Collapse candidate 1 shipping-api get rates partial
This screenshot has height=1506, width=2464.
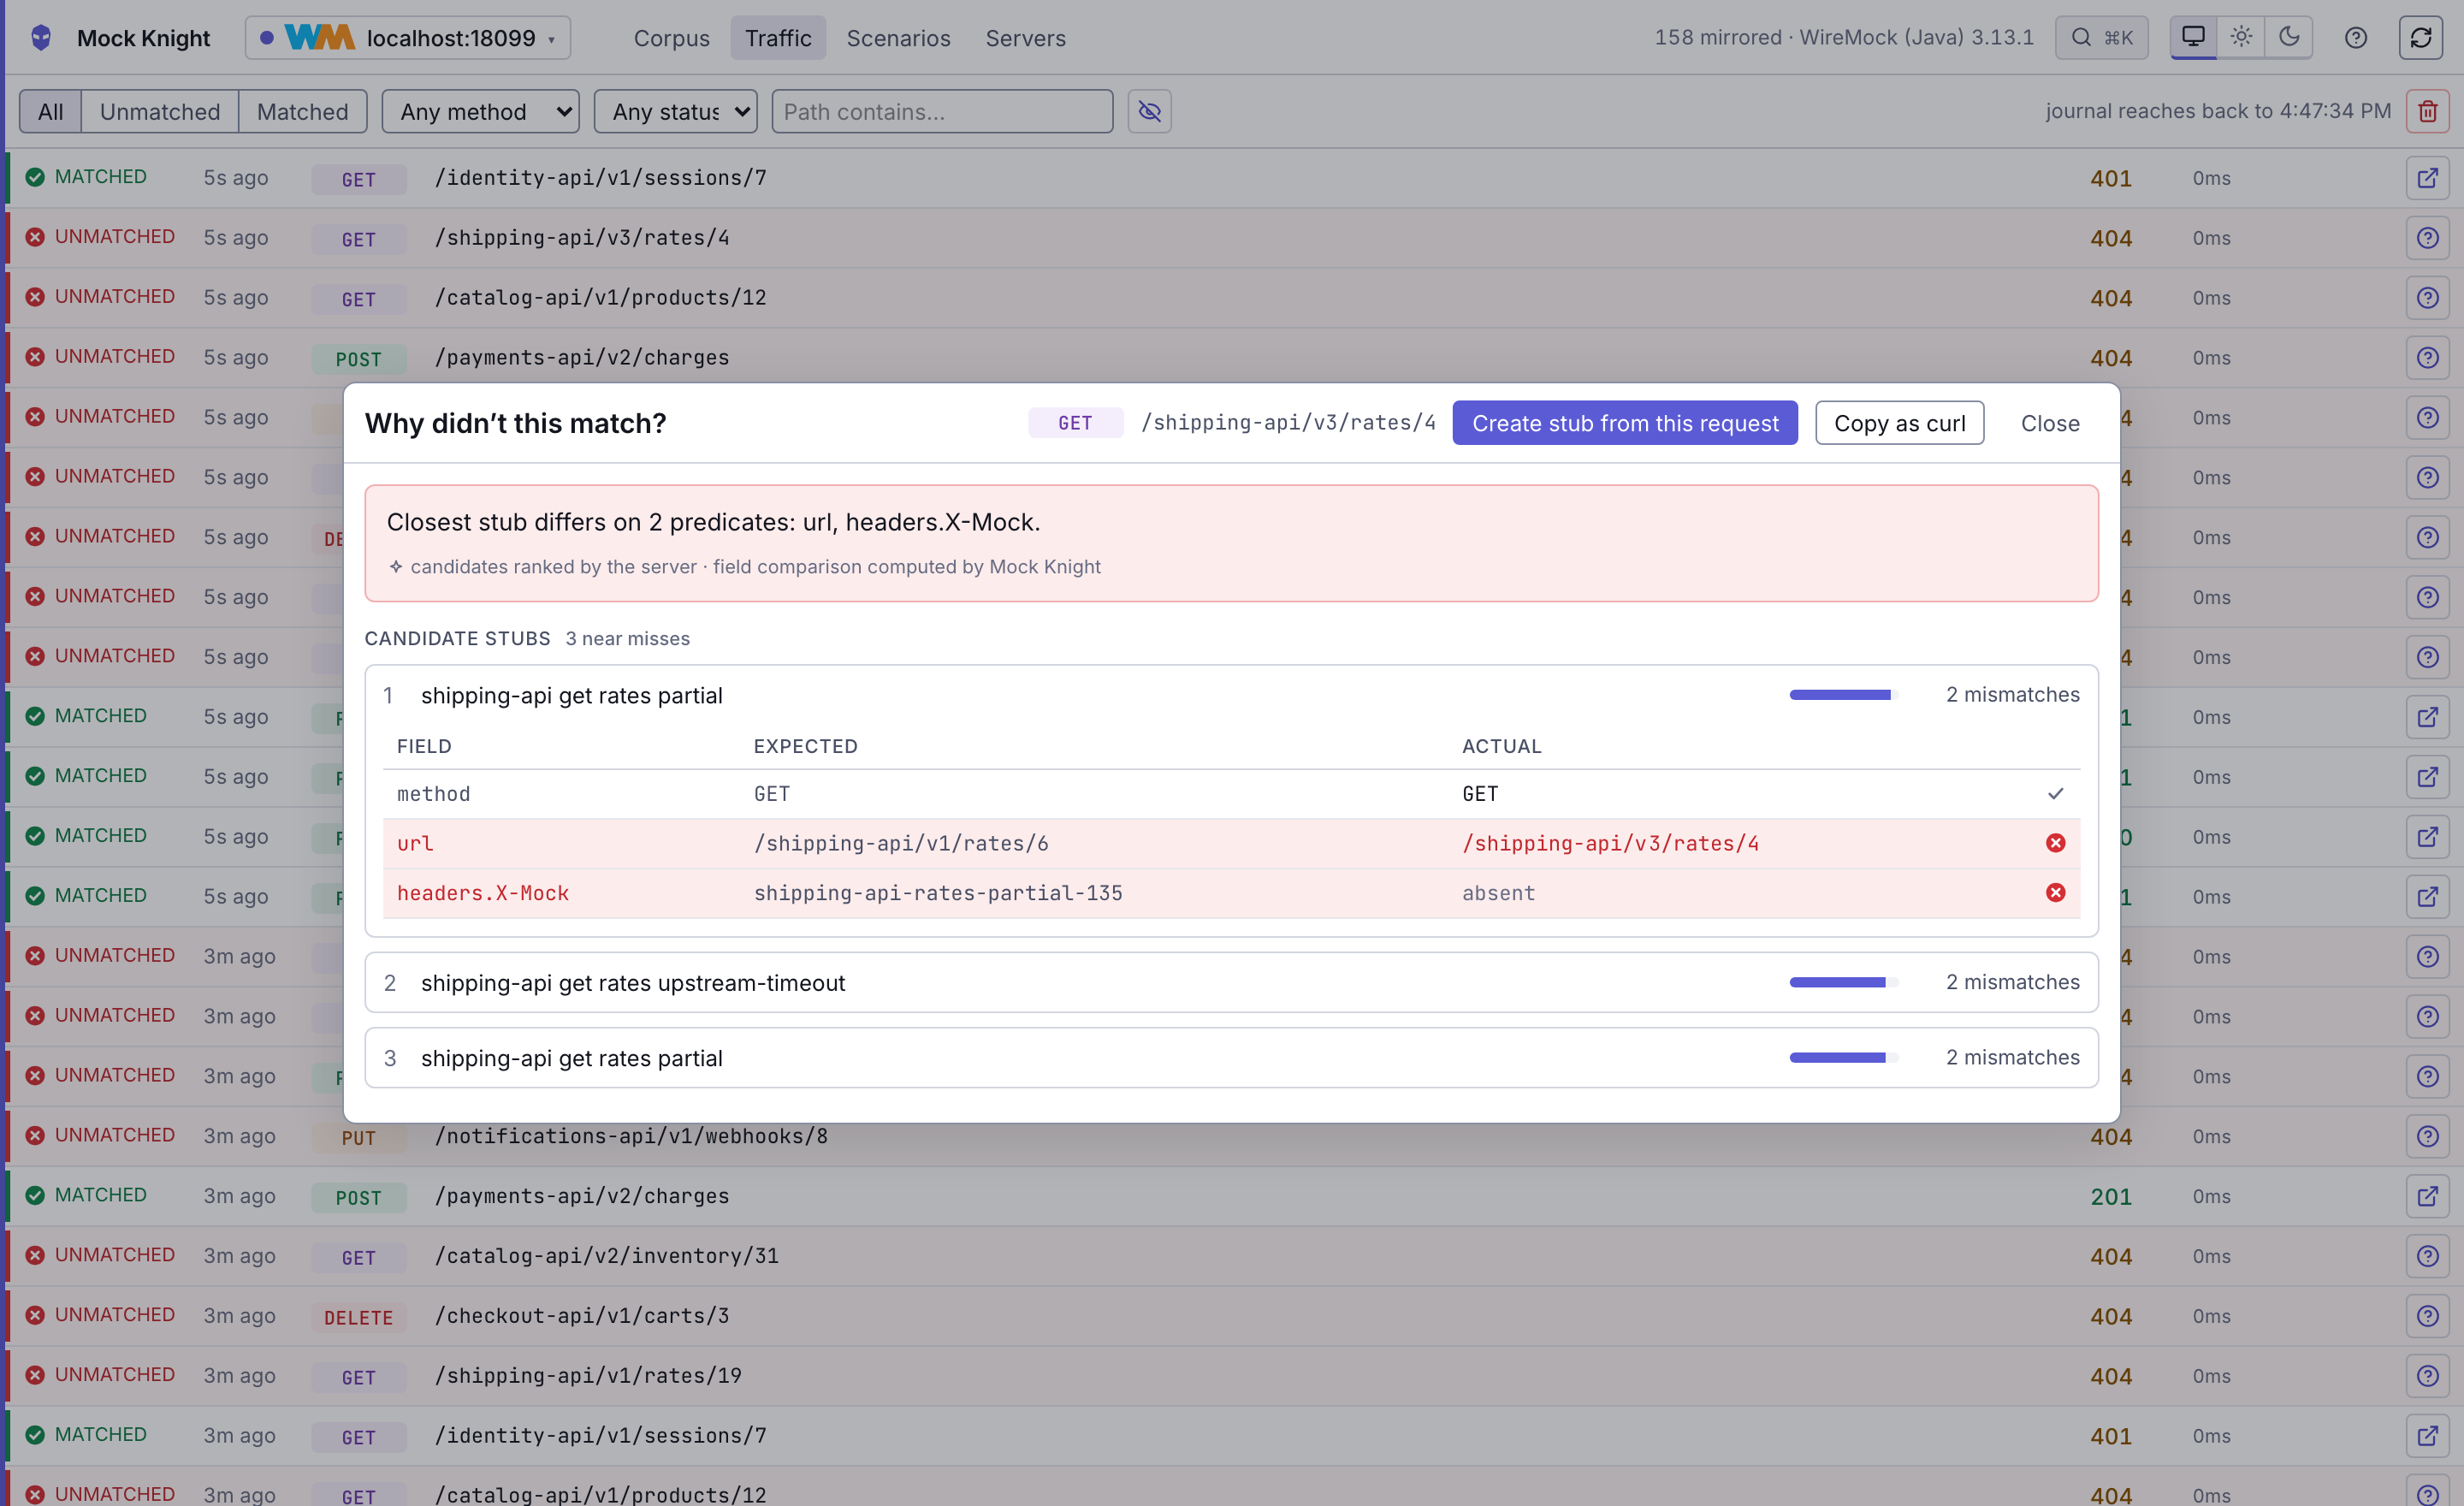1231,695
